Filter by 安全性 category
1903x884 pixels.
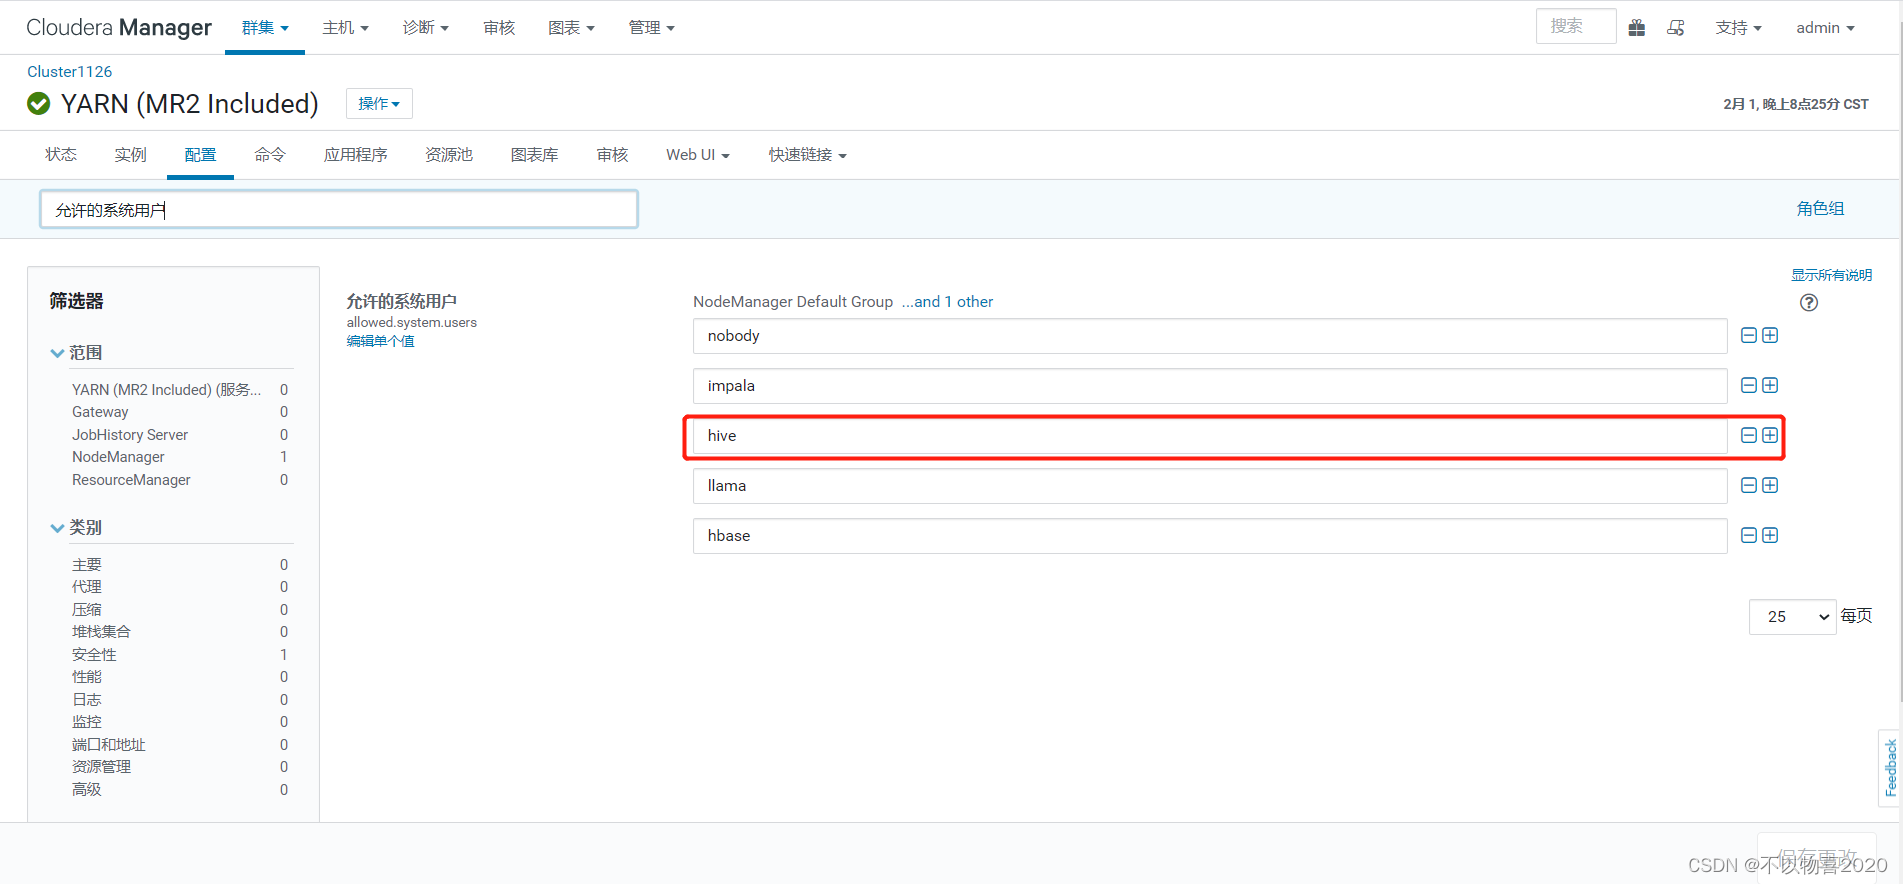click(94, 654)
